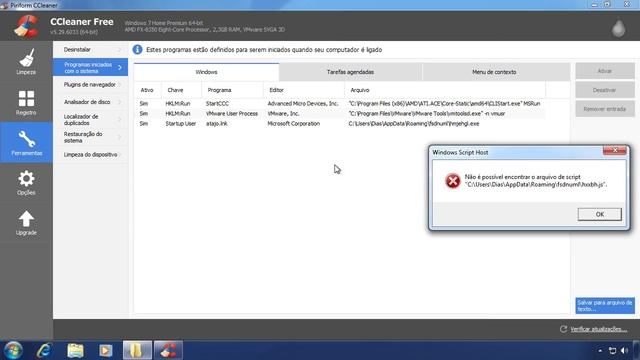Open the yellow folder taskbar window
Screen dimensions: 640x360
(137, 350)
